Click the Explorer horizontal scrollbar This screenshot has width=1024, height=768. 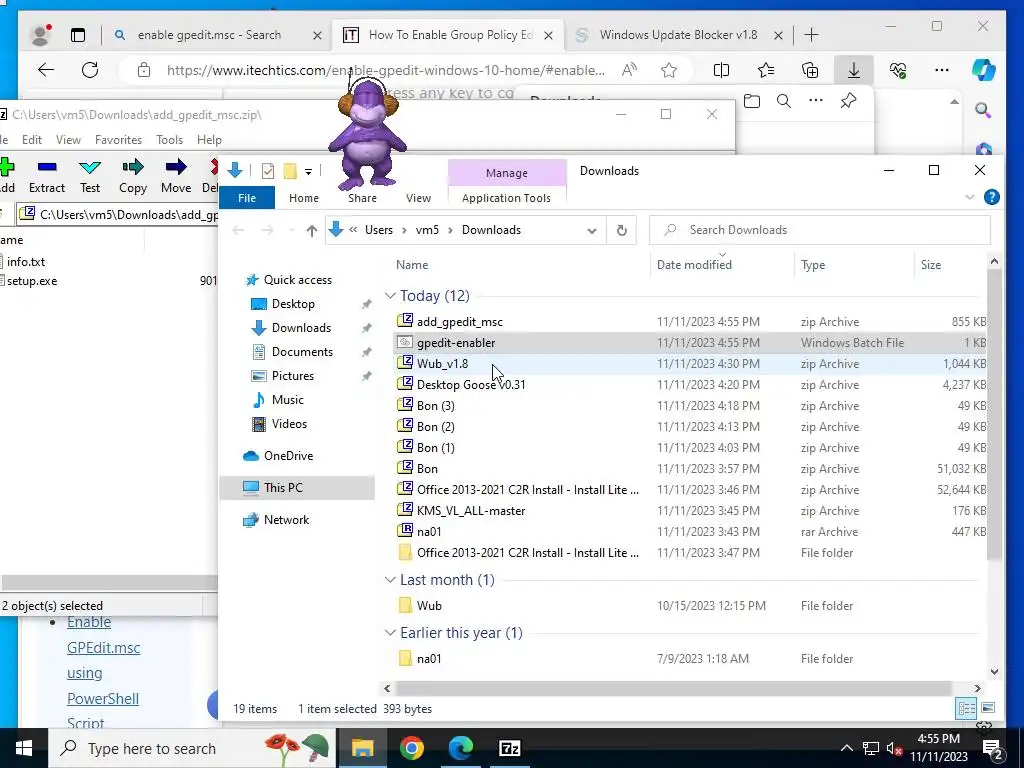click(673, 688)
